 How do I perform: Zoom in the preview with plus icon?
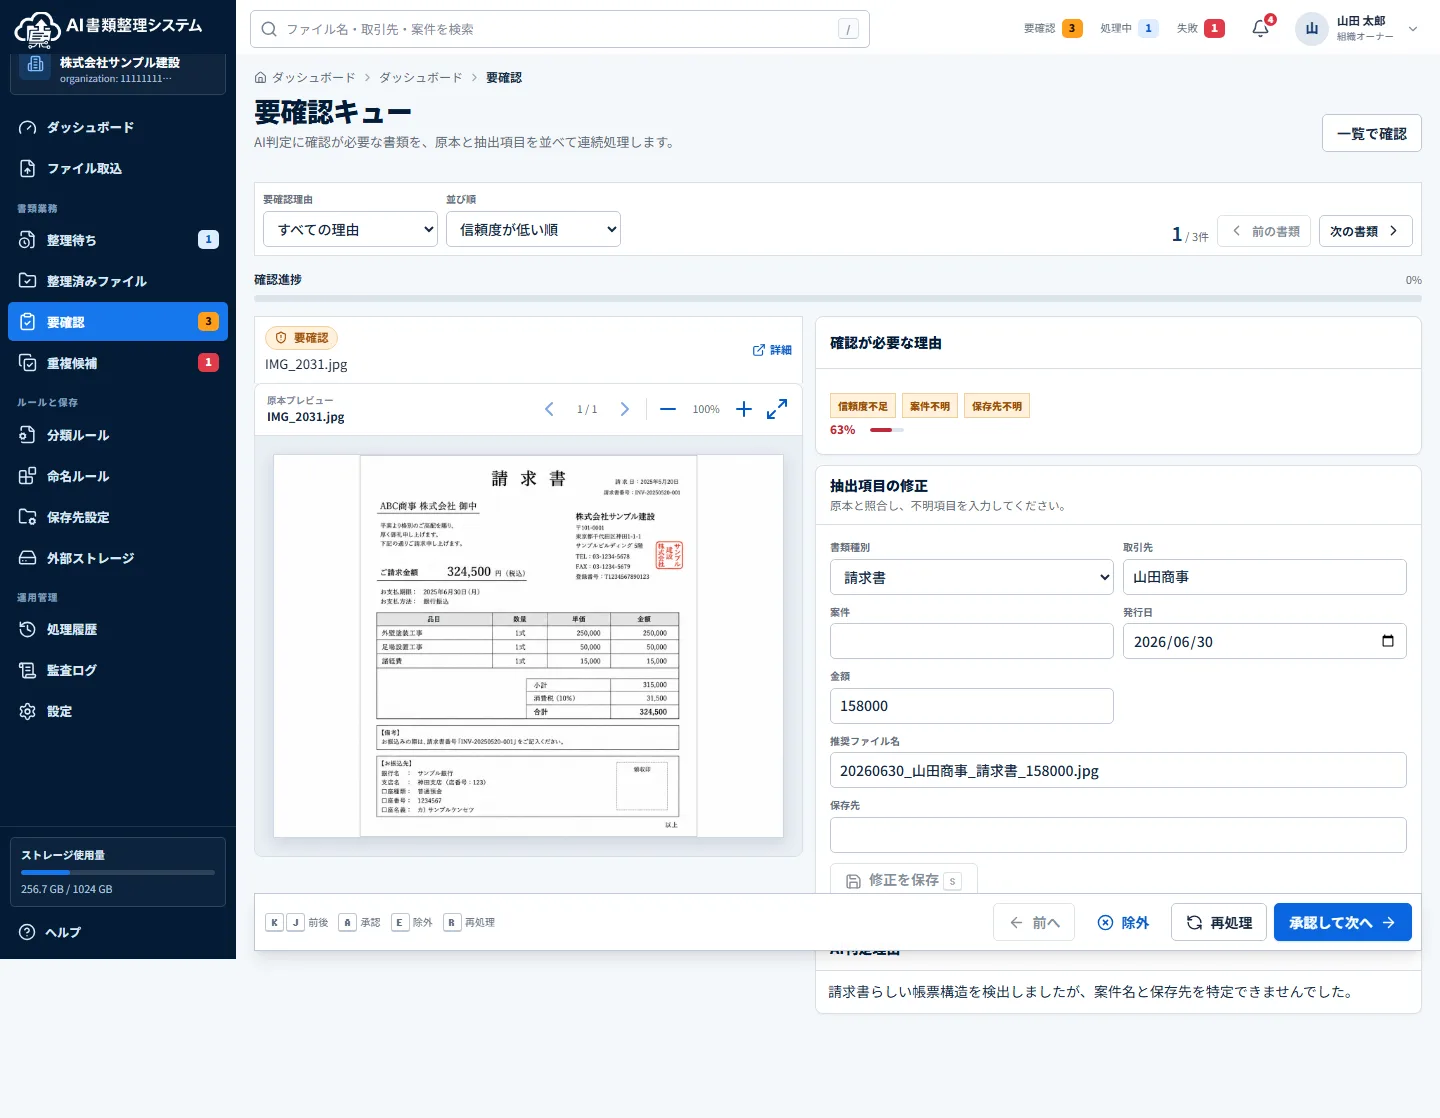pos(744,409)
